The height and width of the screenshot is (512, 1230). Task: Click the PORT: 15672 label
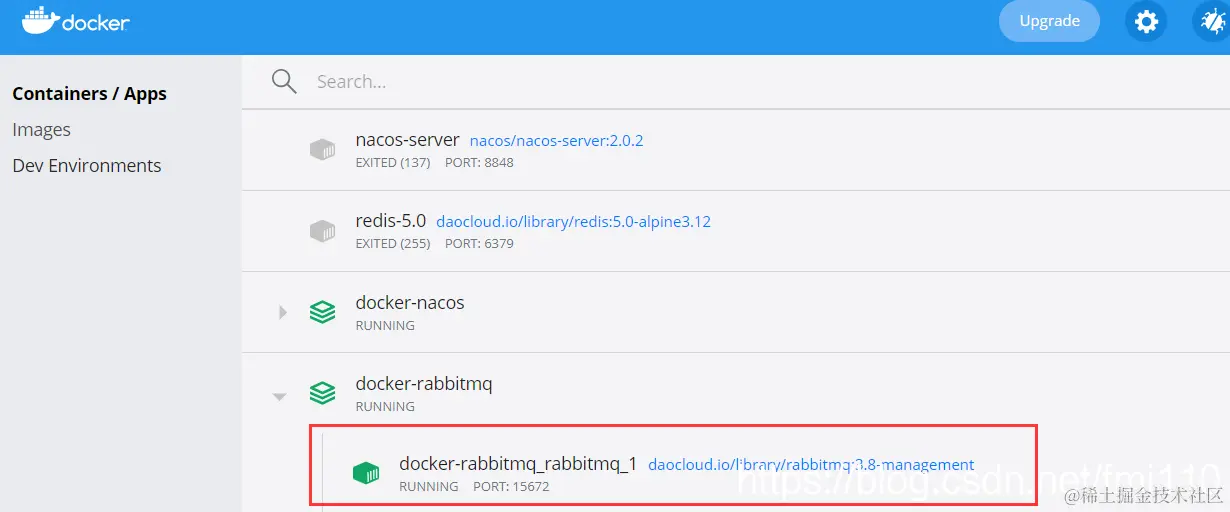pyautogui.click(x=511, y=487)
